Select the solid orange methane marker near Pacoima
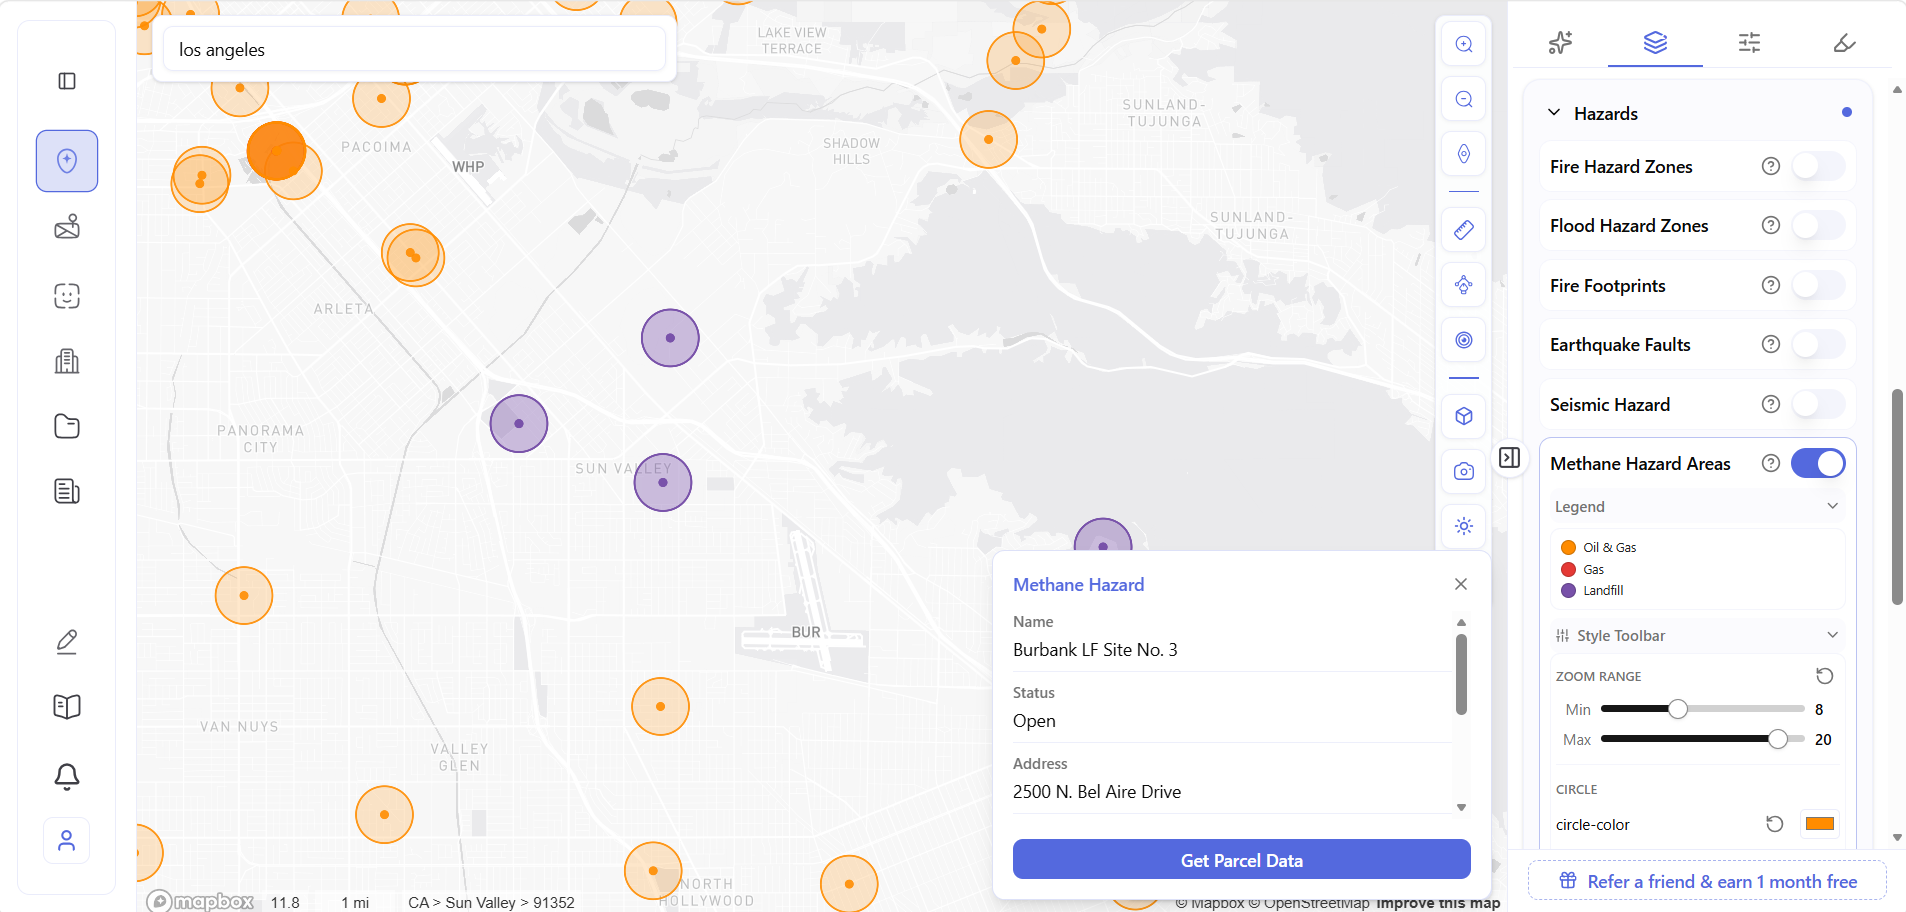1906x912 pixels. [x=276, y=151]
